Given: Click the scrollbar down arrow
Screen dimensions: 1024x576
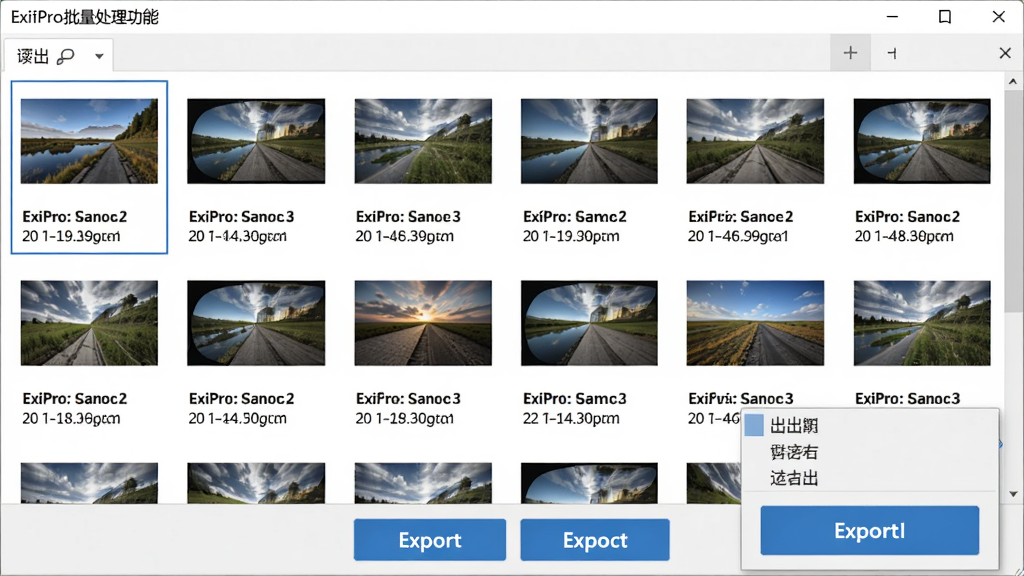Looking at the screenshot, I should coord(1013,494).
